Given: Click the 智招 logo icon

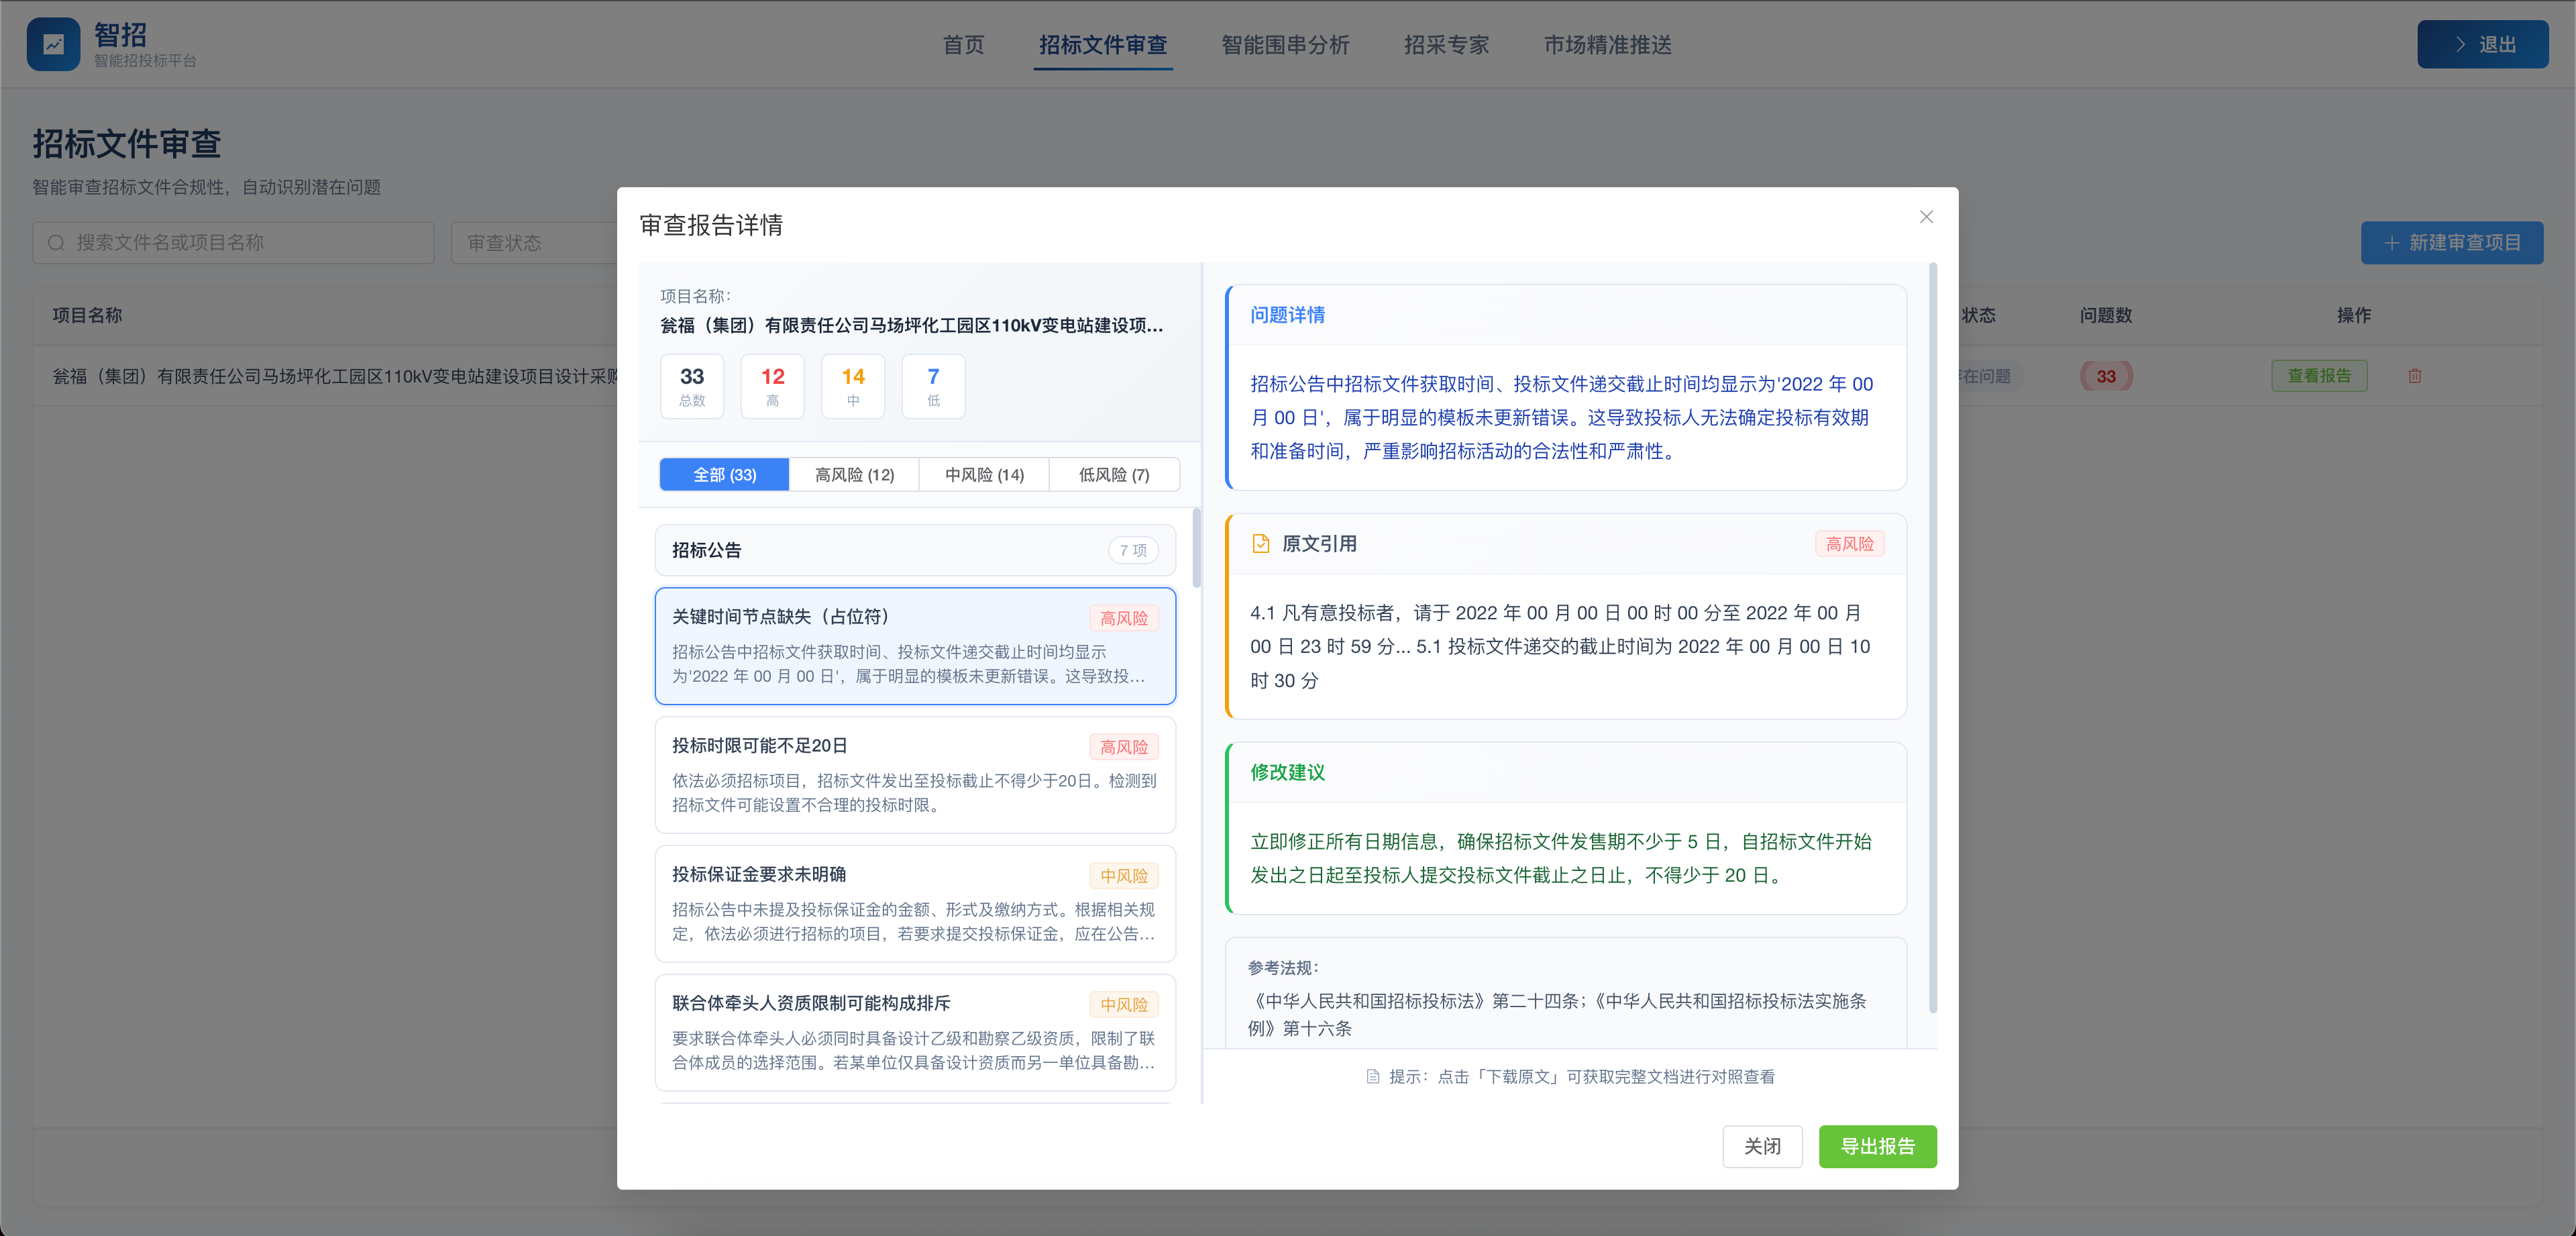Looking at the screenshot, I should tap(53, 44).
